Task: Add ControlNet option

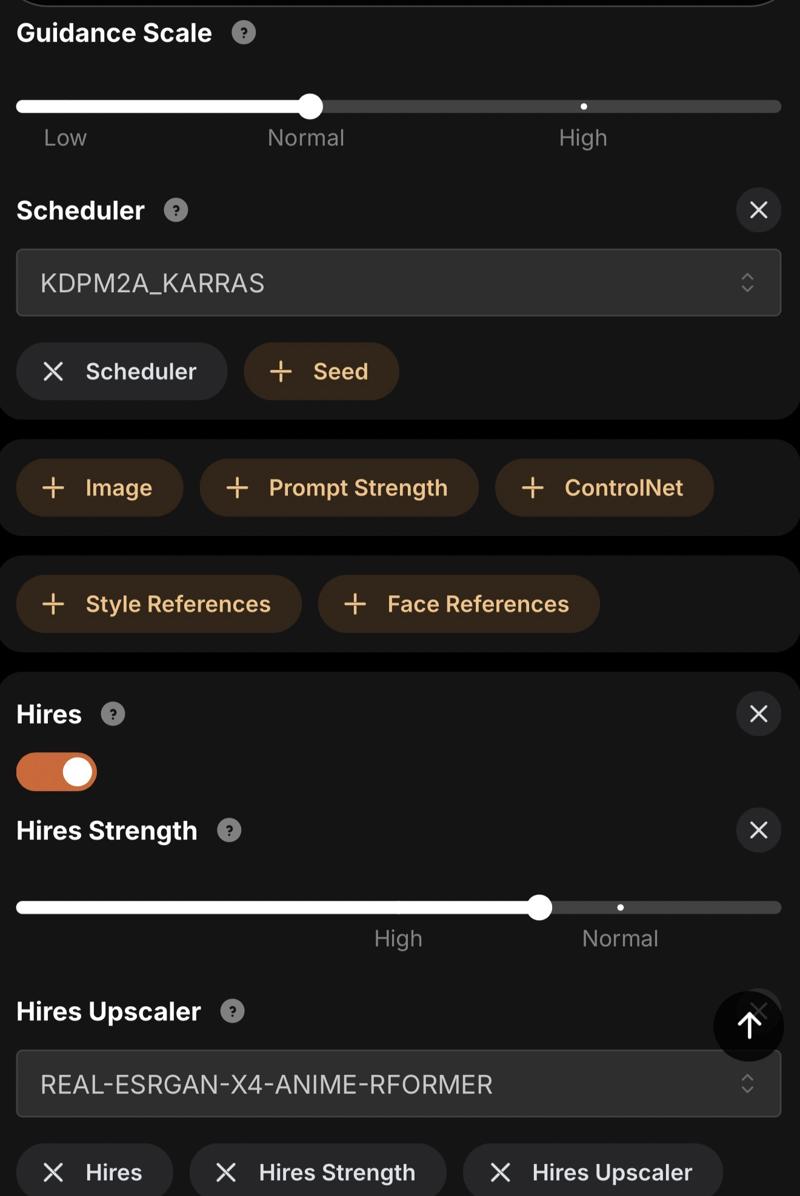Action: 604,488
